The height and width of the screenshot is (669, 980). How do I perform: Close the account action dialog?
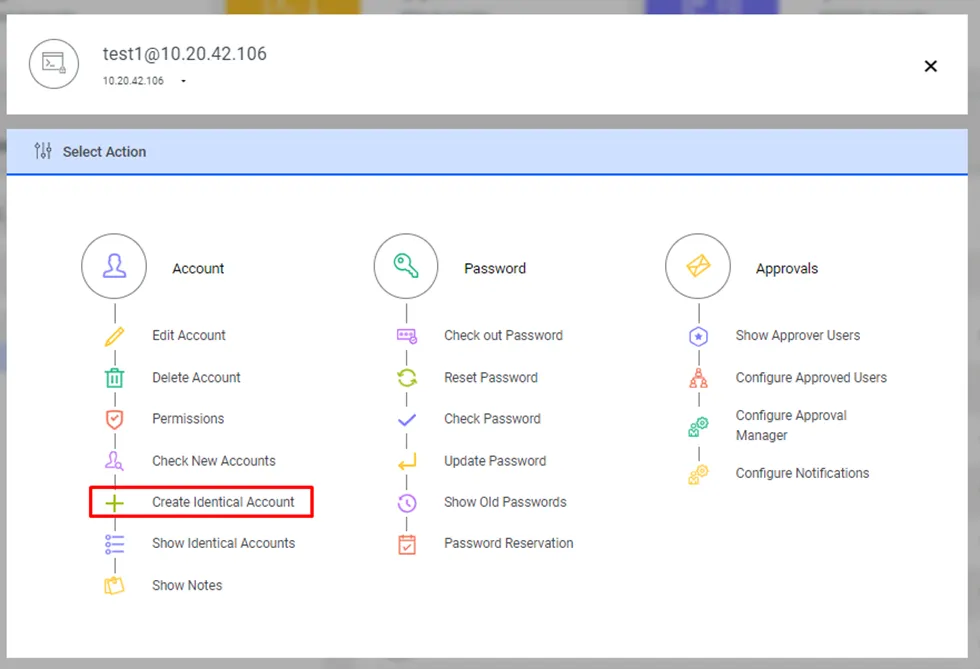931,66
